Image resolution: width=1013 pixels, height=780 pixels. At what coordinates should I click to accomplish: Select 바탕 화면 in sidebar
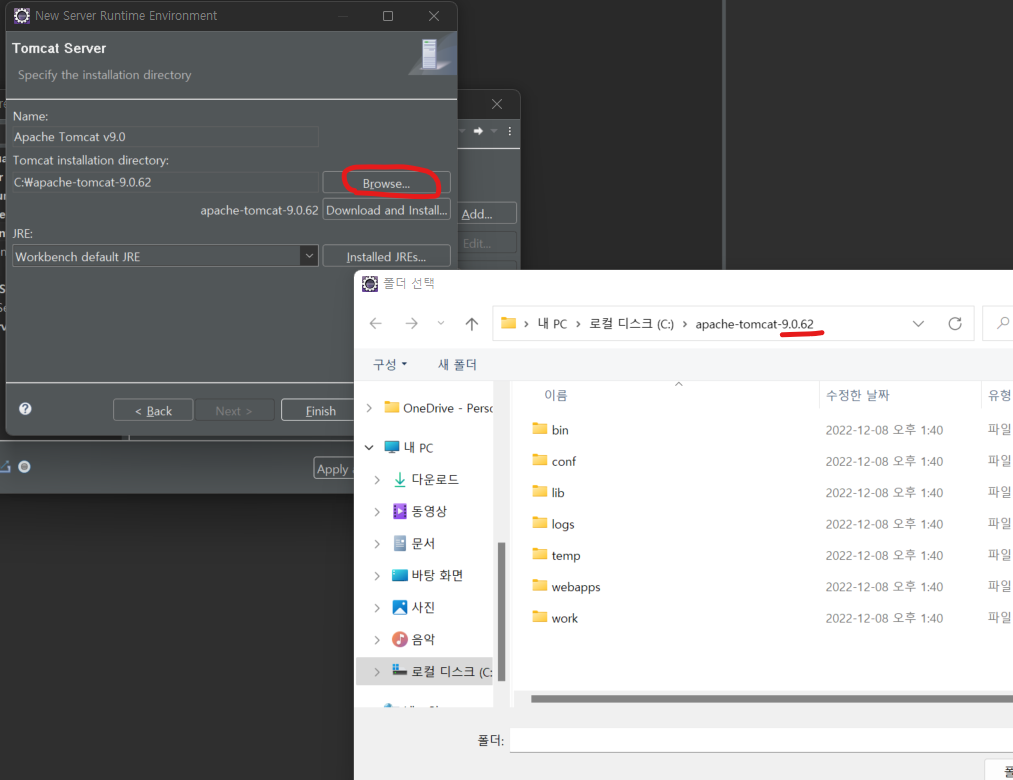tap(428, 575)
